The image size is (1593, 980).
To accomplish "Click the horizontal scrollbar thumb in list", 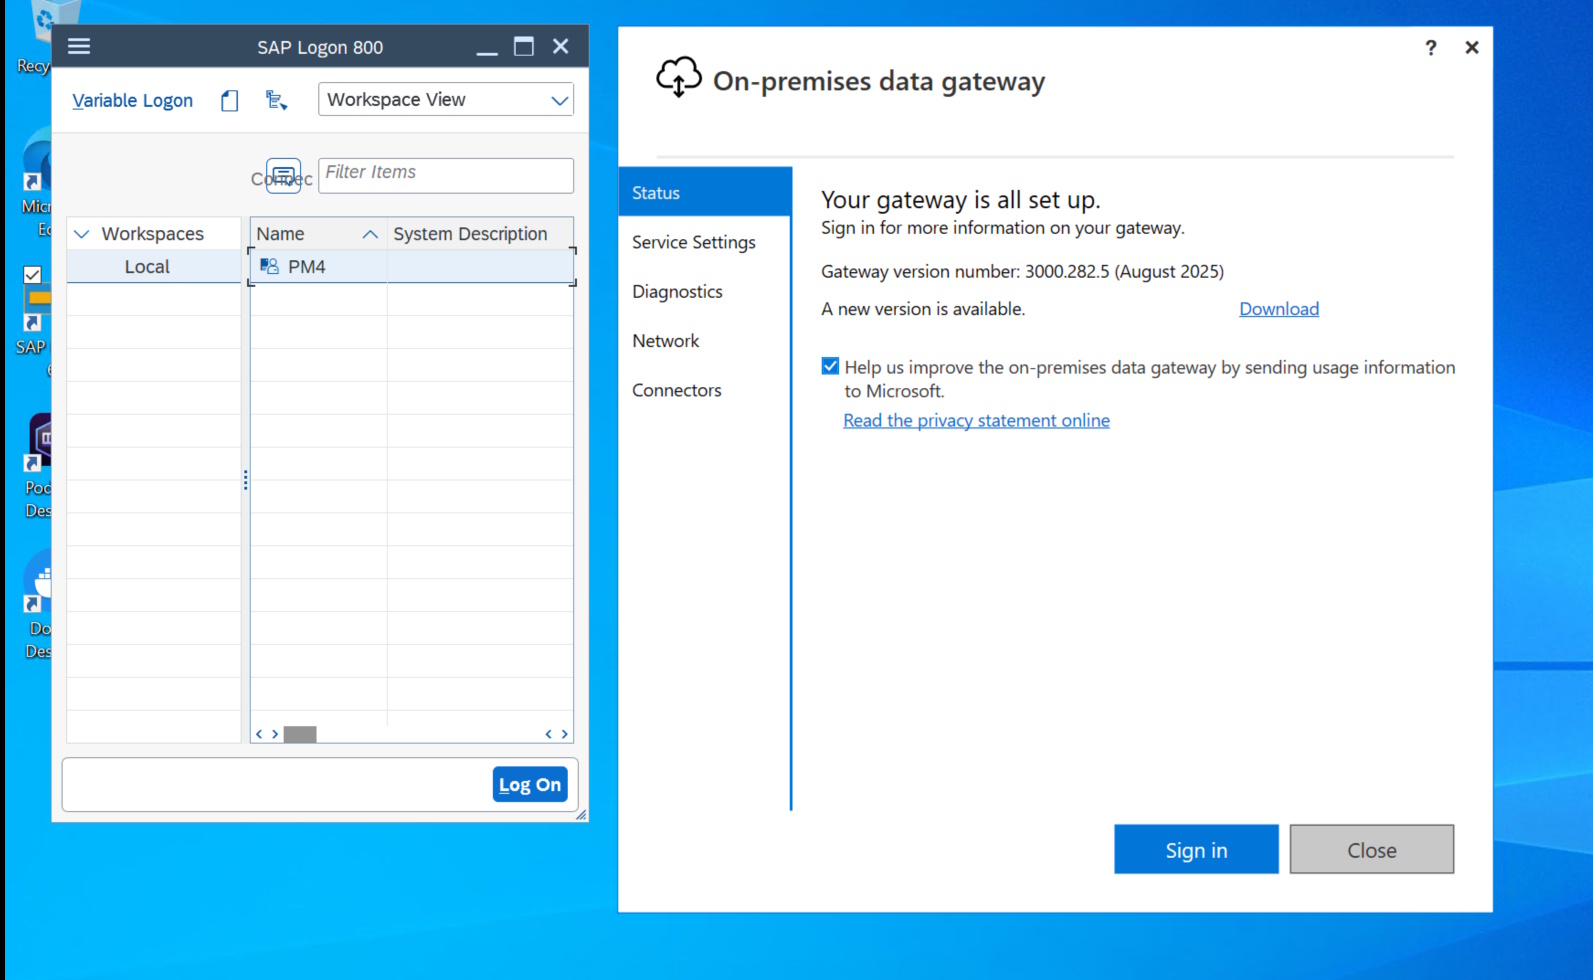I will point(300,734).
